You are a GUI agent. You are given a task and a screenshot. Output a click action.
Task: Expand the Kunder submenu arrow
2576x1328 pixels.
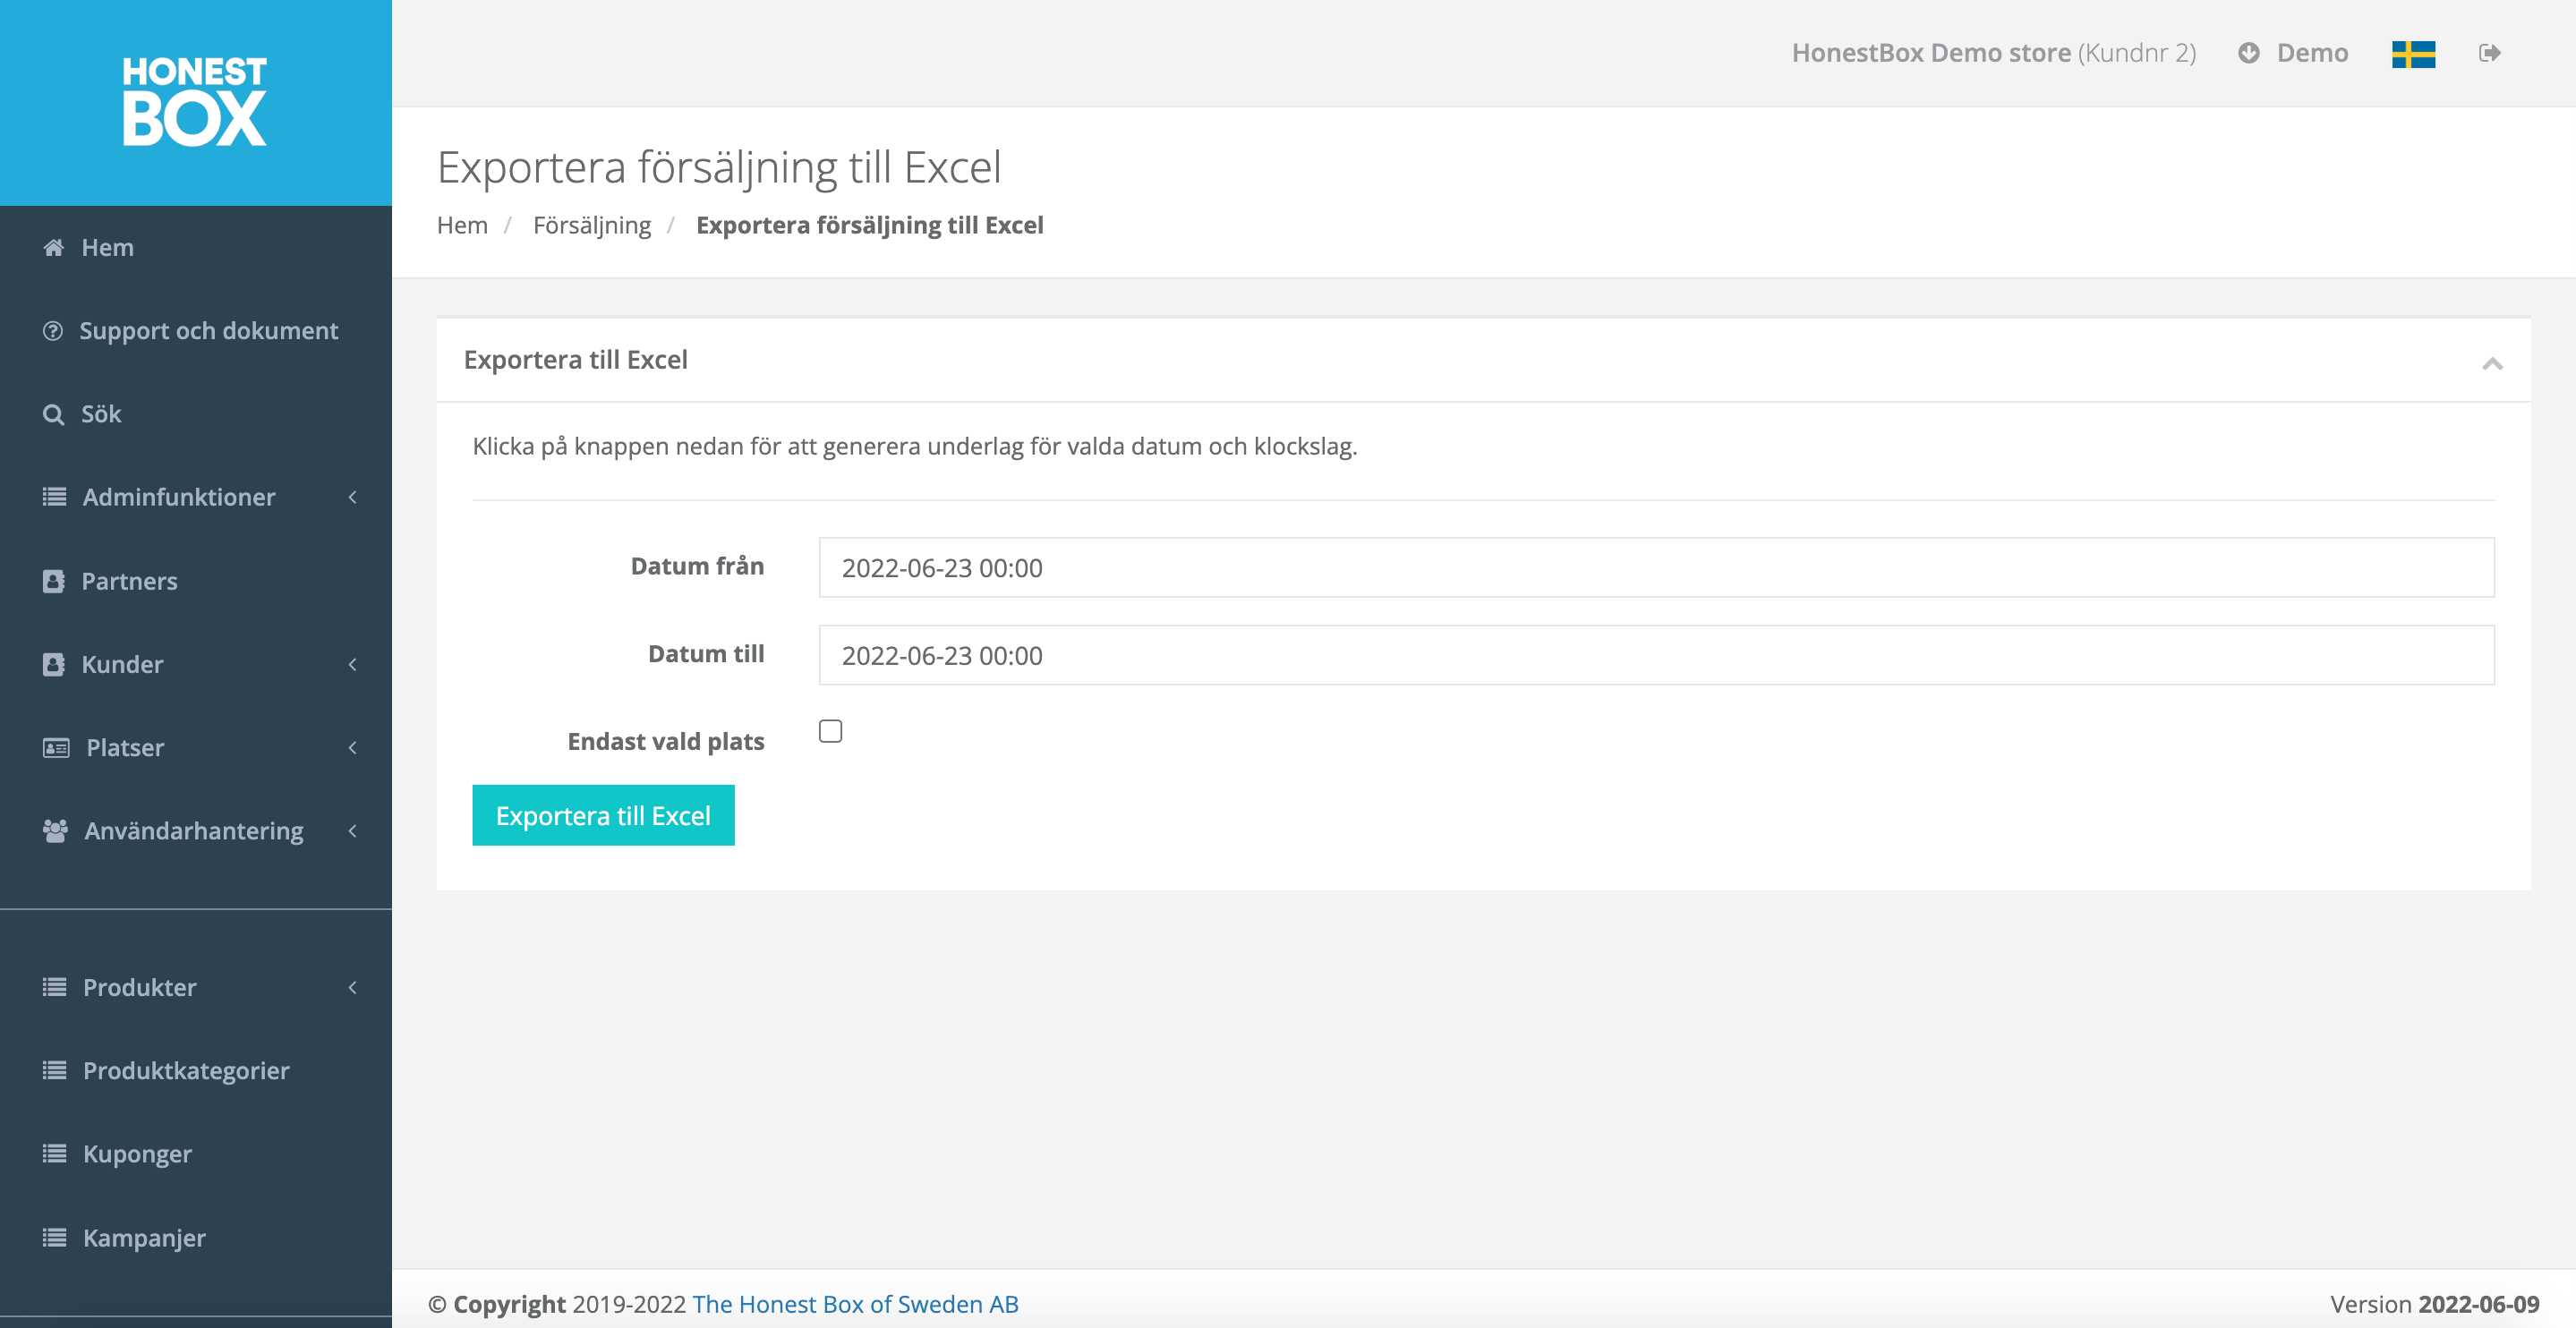pyautogui.click(x=352, y=664)
